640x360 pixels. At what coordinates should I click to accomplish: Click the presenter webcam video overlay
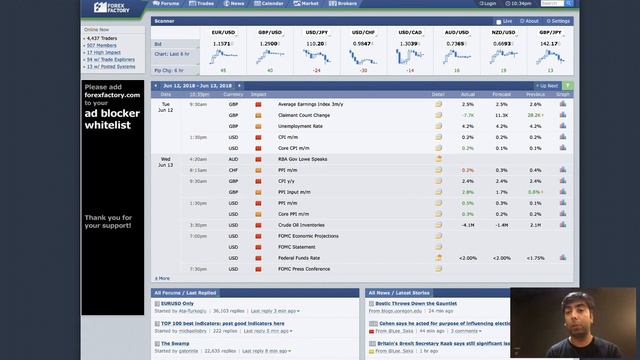click(x=573, y=323)
